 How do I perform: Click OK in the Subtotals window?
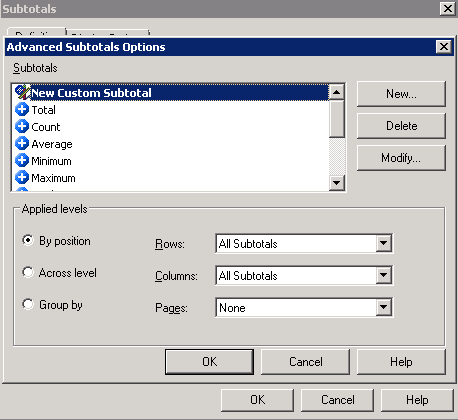point(257,400)
